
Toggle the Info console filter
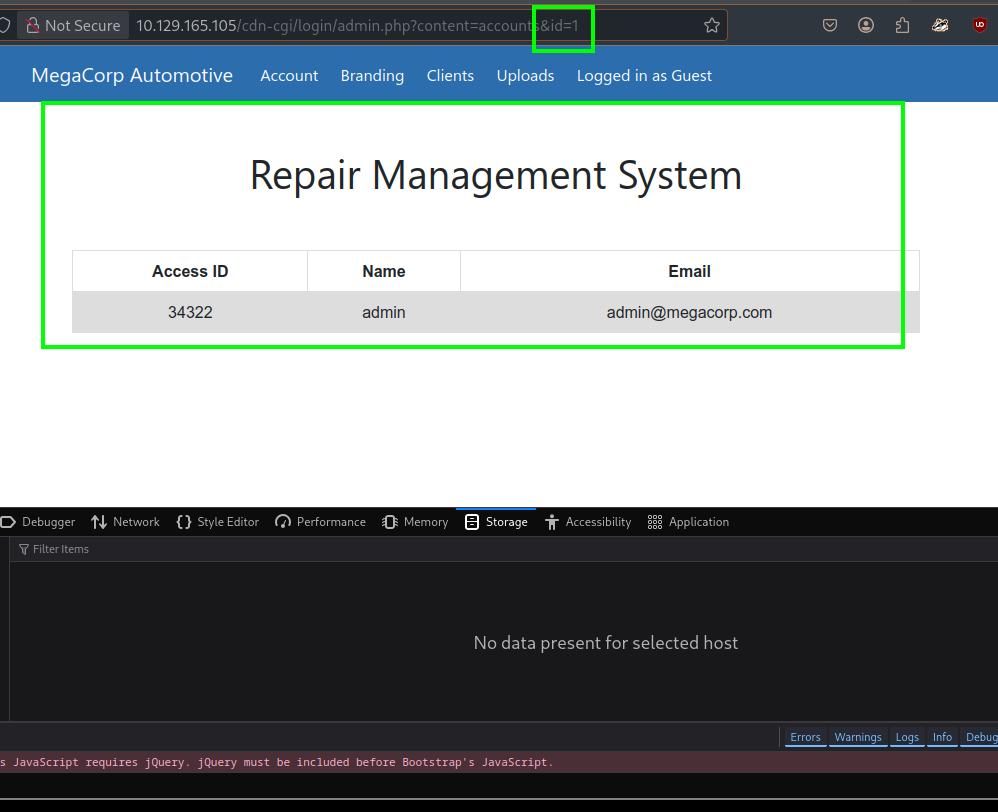(942, 737)
